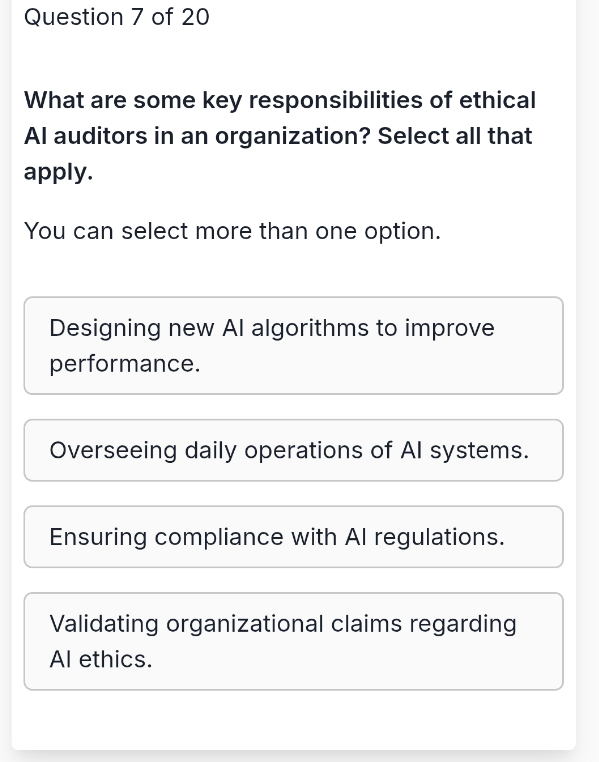Image resolution: width=599 pixels, height=762 pixels.
Task: Click the word 'Designing' in the first answer
Action: click(105, 329)
